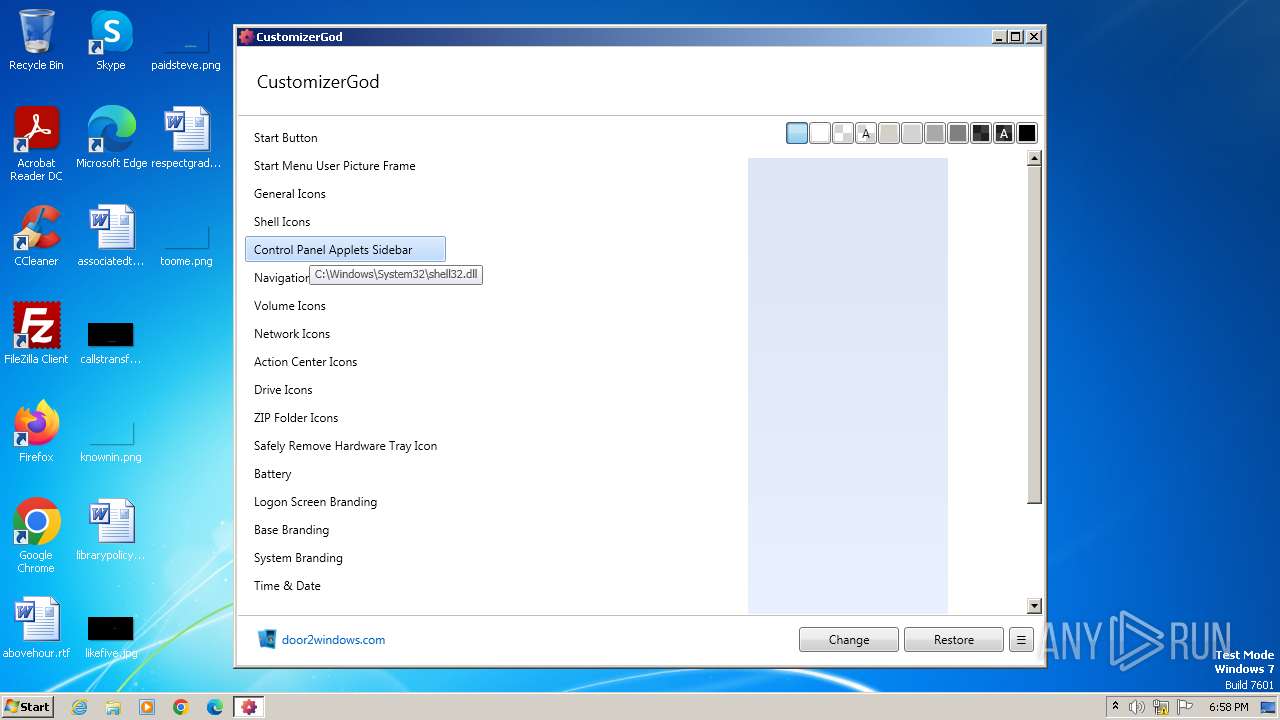Open network status tray icon
This screenshot has width=1280, height=720.
click(1161, 707)
